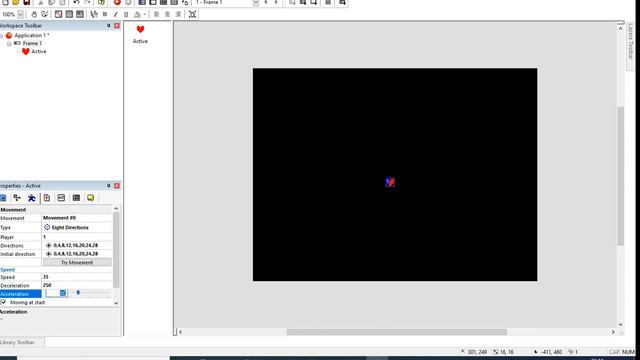This screenshot has height=360, width=640.
Task: Go to previous frame arrow
Action: 266,2
